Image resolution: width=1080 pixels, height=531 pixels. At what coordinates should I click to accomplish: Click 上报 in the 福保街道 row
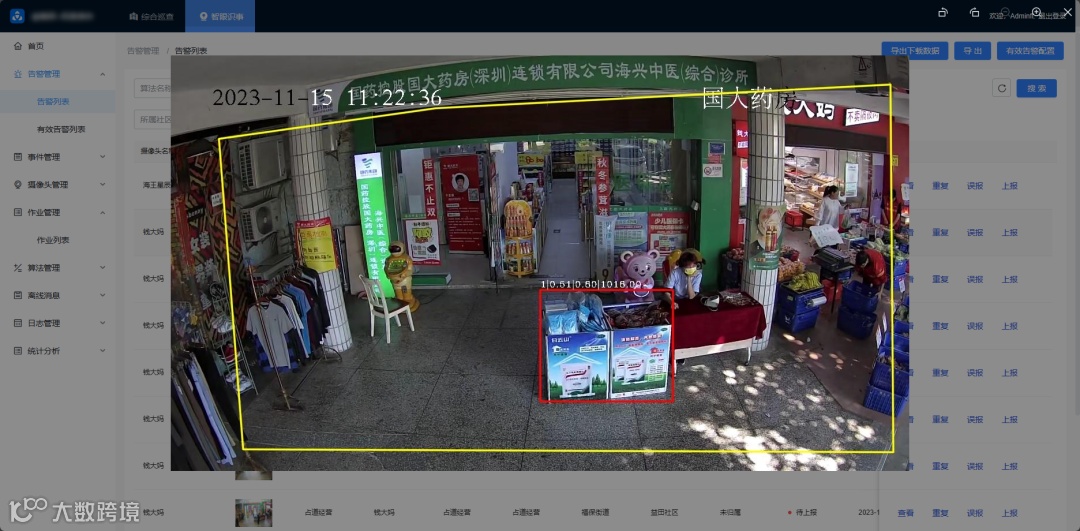tap(1009, 513)
